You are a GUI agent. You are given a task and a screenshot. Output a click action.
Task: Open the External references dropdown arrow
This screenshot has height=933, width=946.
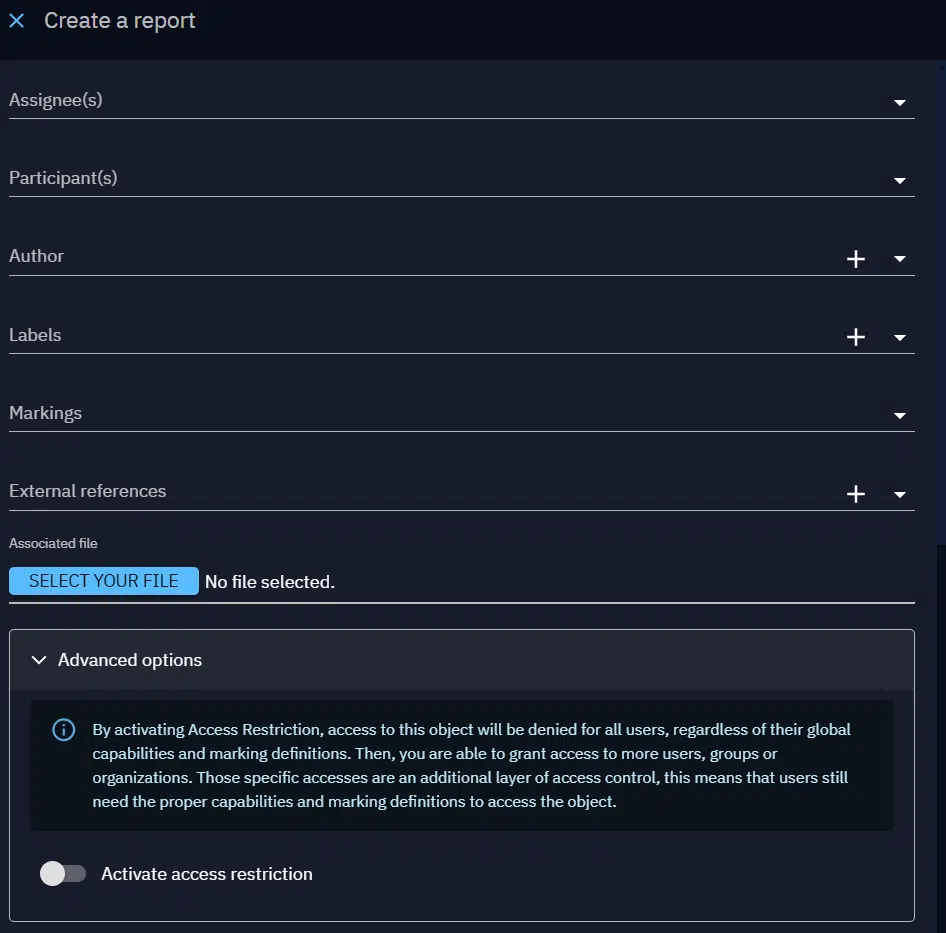pyautogui.click(x=899, y=494)
